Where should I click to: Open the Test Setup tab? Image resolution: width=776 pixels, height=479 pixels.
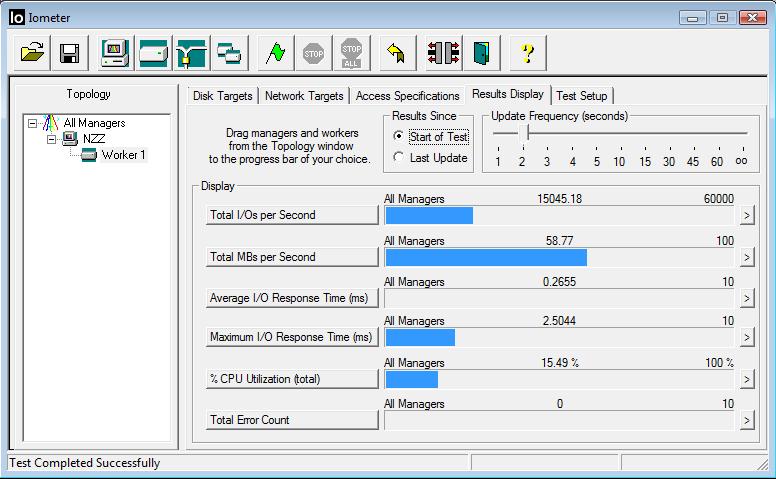(582, 96)
